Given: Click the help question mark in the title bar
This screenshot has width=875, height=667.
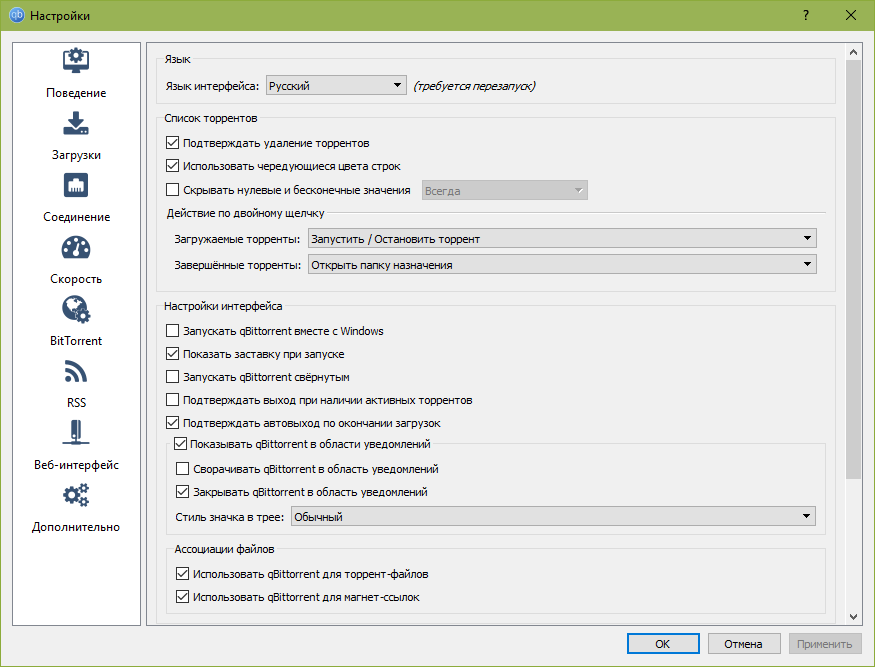Looking at the screenshot, I should pos(806,15).
